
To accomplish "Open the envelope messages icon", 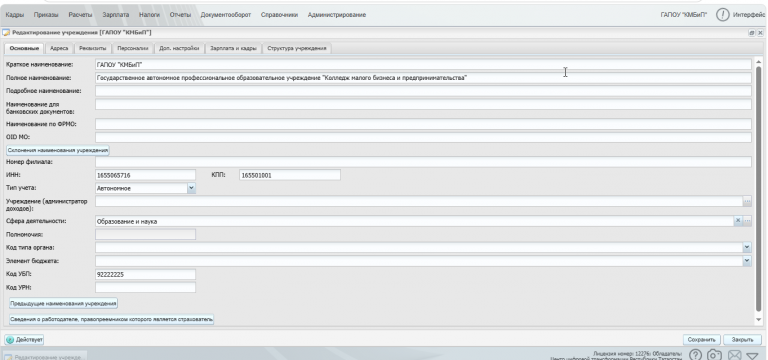I will (734, 355).
